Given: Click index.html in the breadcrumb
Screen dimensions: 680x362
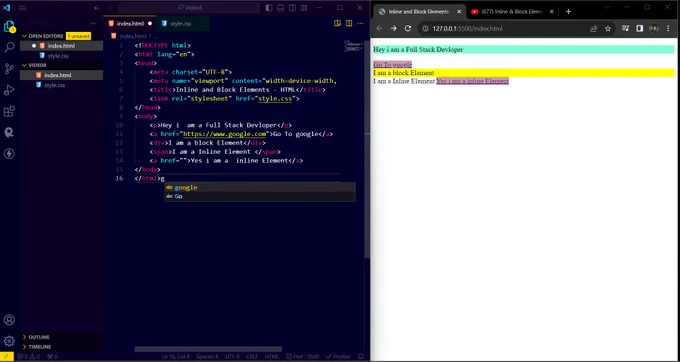Looking at the screenshot, I should (x=133, y=36).
